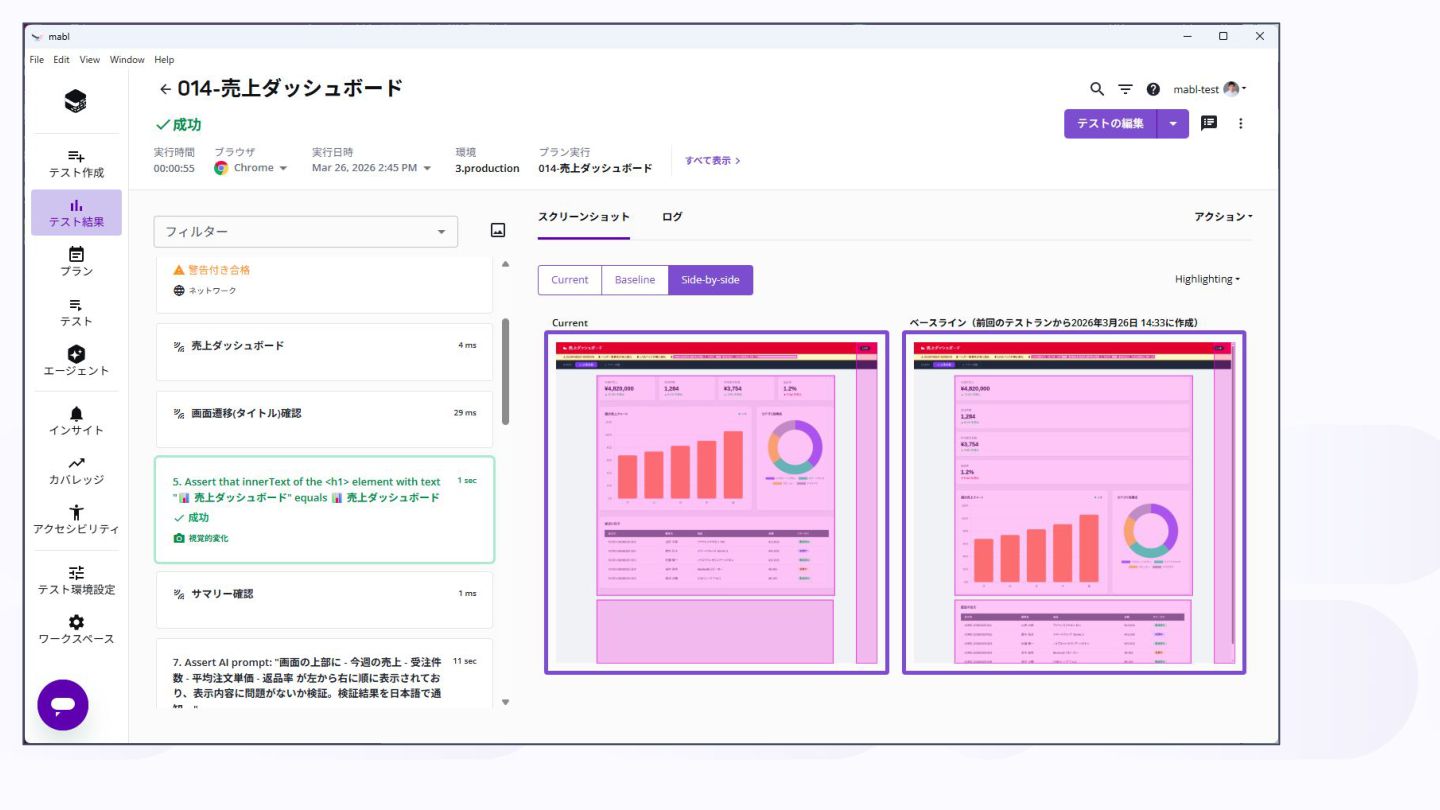Open the Help menu

164,60
